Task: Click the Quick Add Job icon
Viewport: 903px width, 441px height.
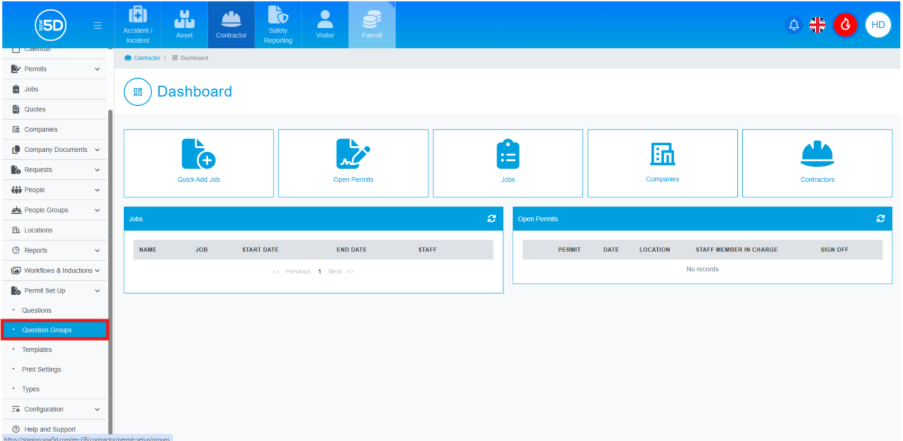Action: pos(198,153)
